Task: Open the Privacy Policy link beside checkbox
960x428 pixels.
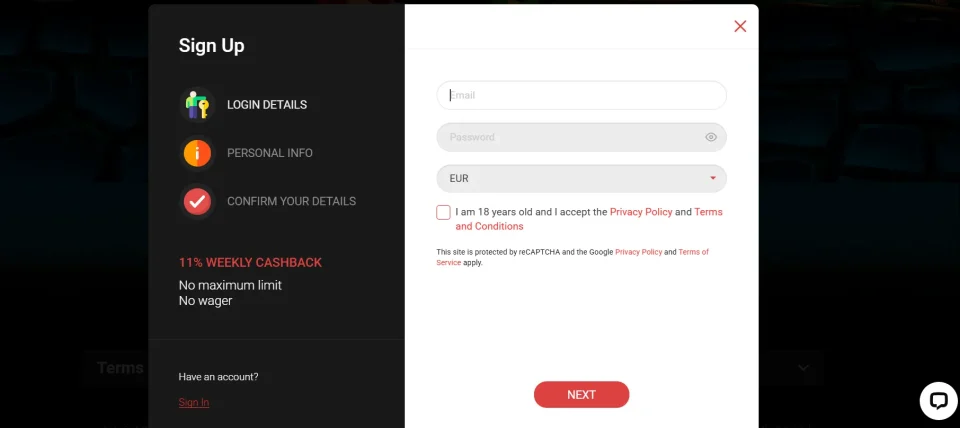Action: pyautogui.click(x=641, y=212)
